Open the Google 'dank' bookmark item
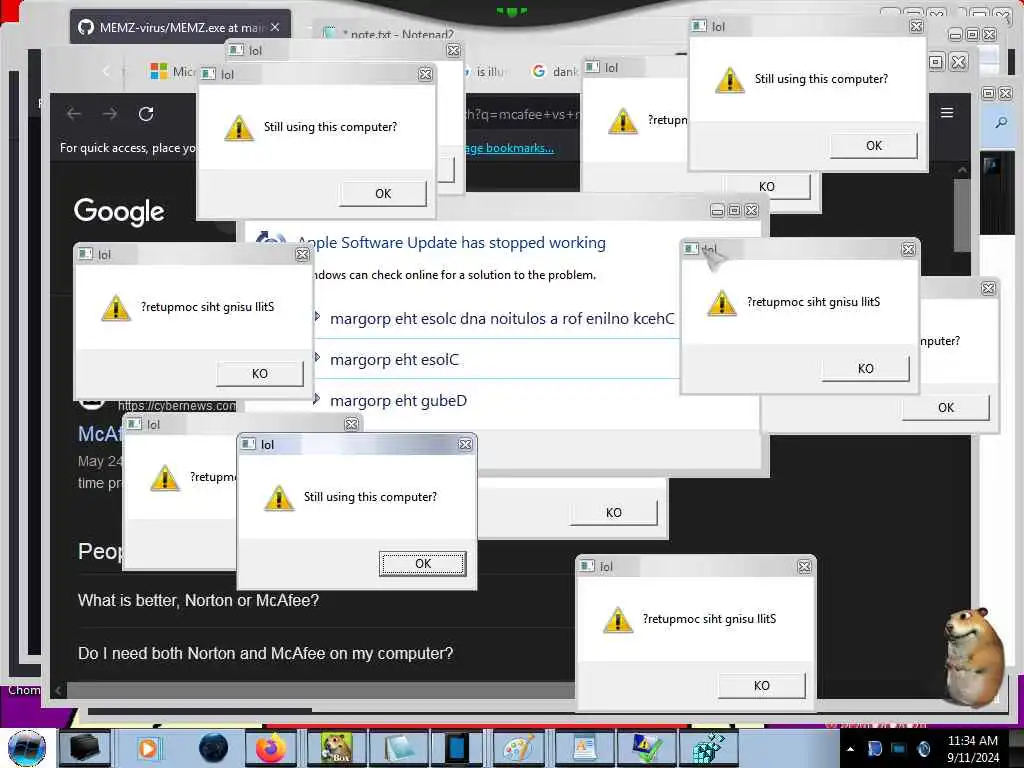This screenshot has height=768, width=1024. [x=554, y=71]
